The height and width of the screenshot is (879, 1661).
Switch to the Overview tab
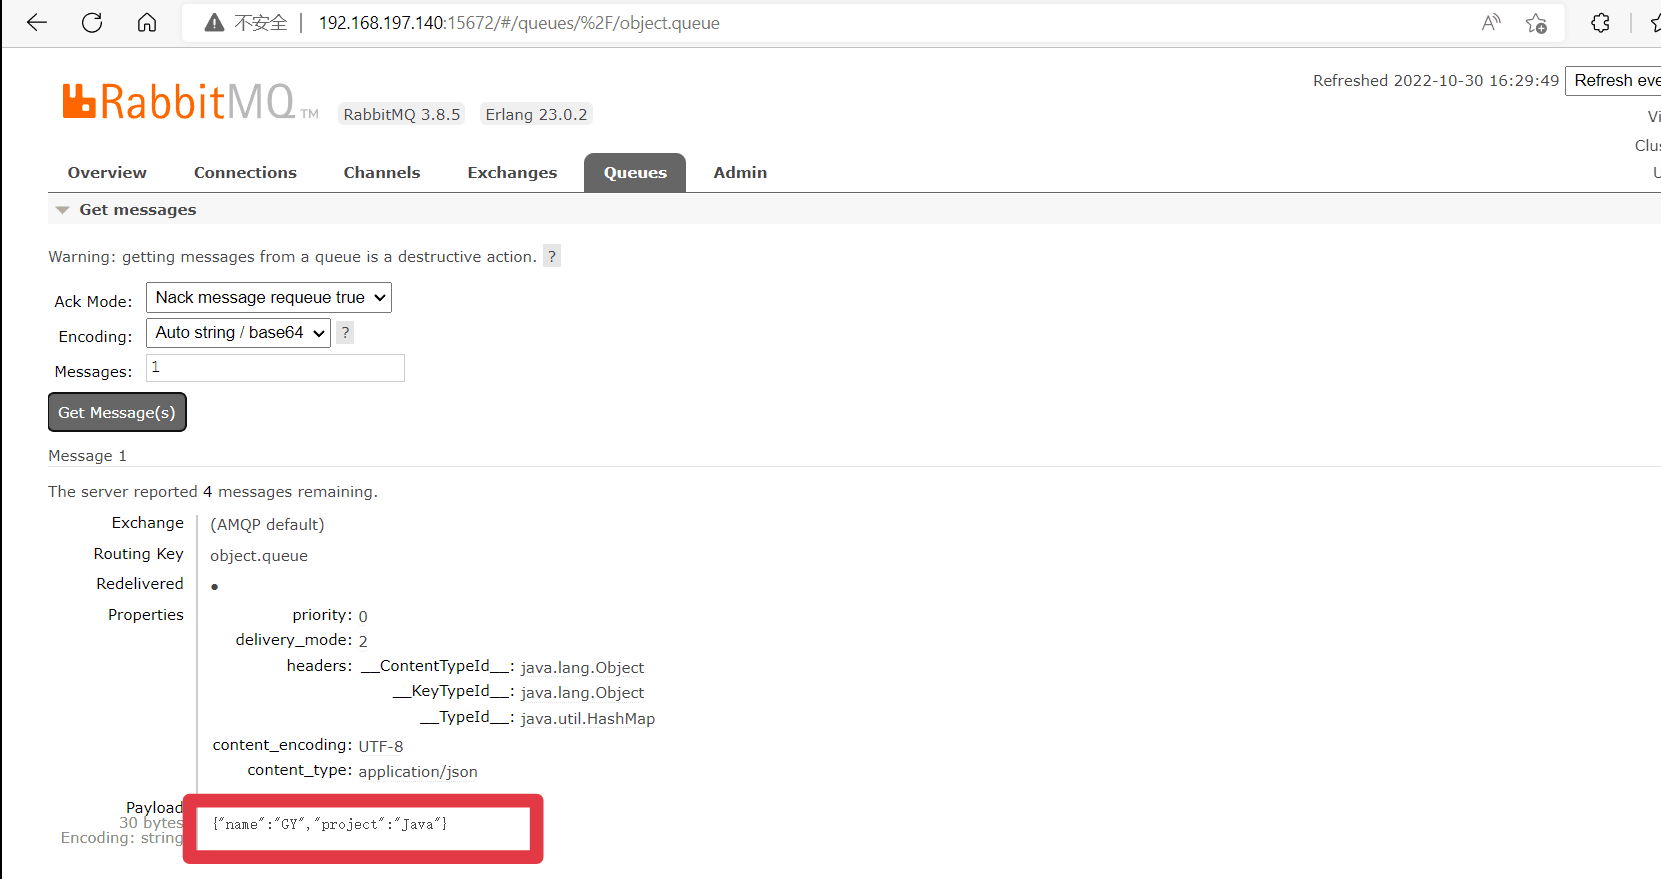tap(107, 172)
